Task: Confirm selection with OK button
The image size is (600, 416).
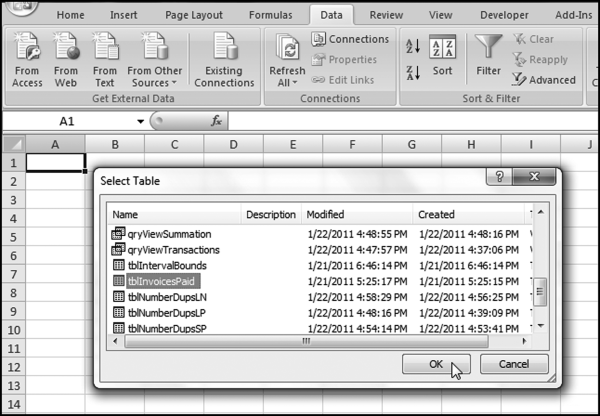Action: click(436, 364)
